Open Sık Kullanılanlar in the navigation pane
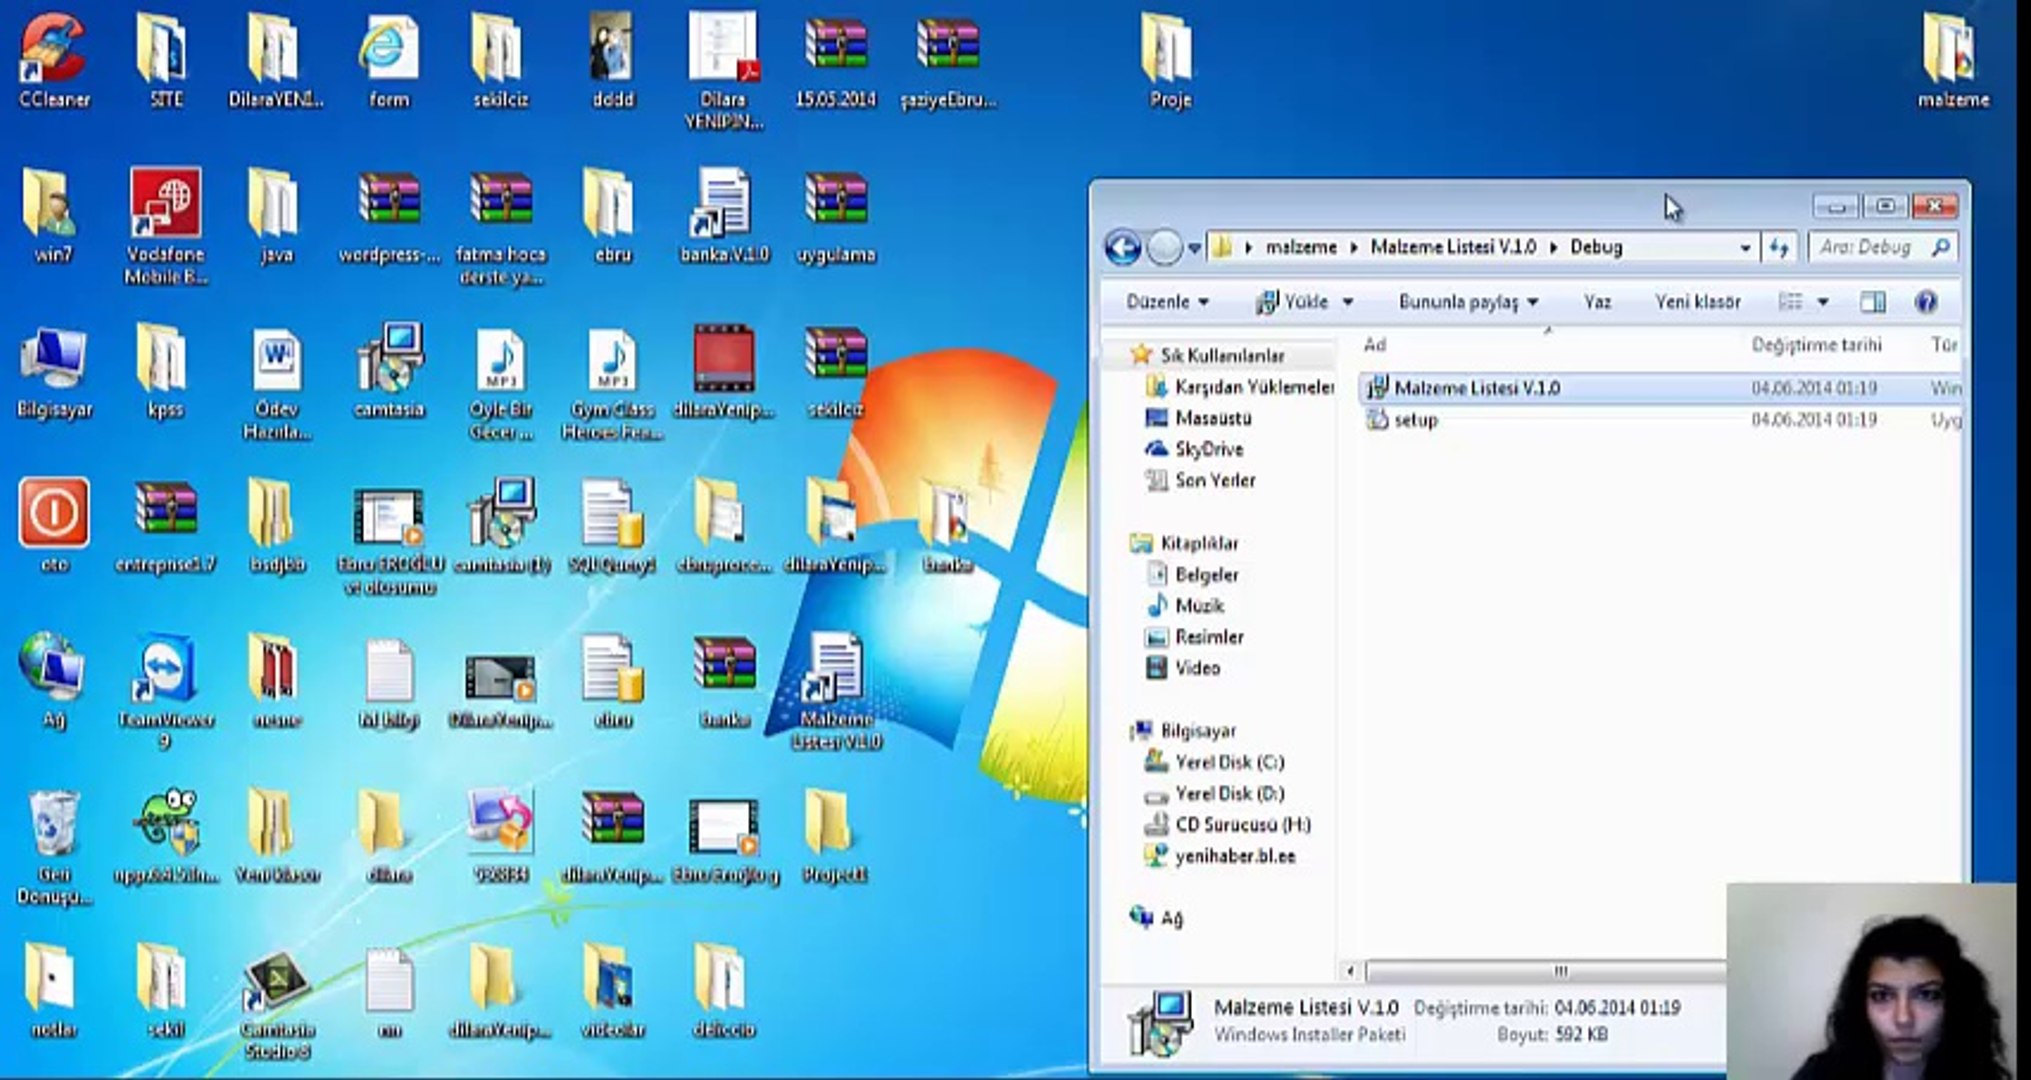This screenshot has height=1080, width=2031. [1221, 355]
